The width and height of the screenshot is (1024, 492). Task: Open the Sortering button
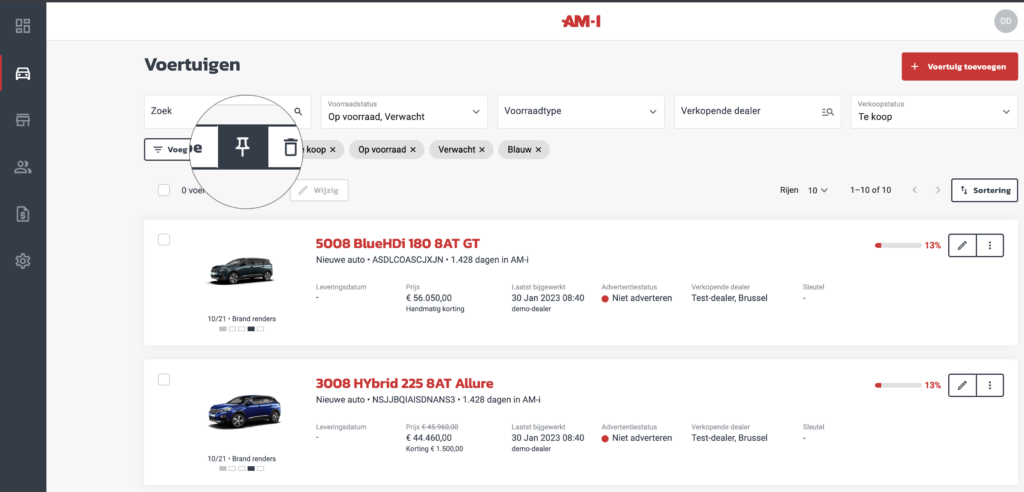984,190
